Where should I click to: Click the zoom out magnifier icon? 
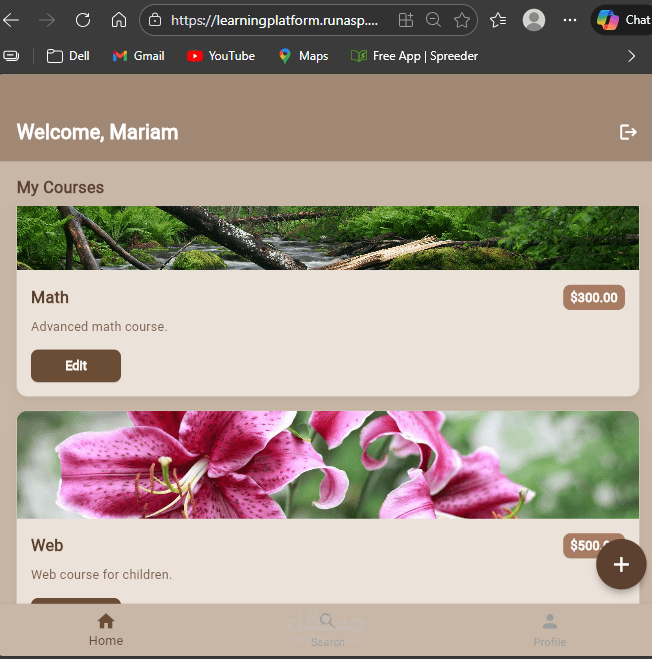(x=433, y=20)
